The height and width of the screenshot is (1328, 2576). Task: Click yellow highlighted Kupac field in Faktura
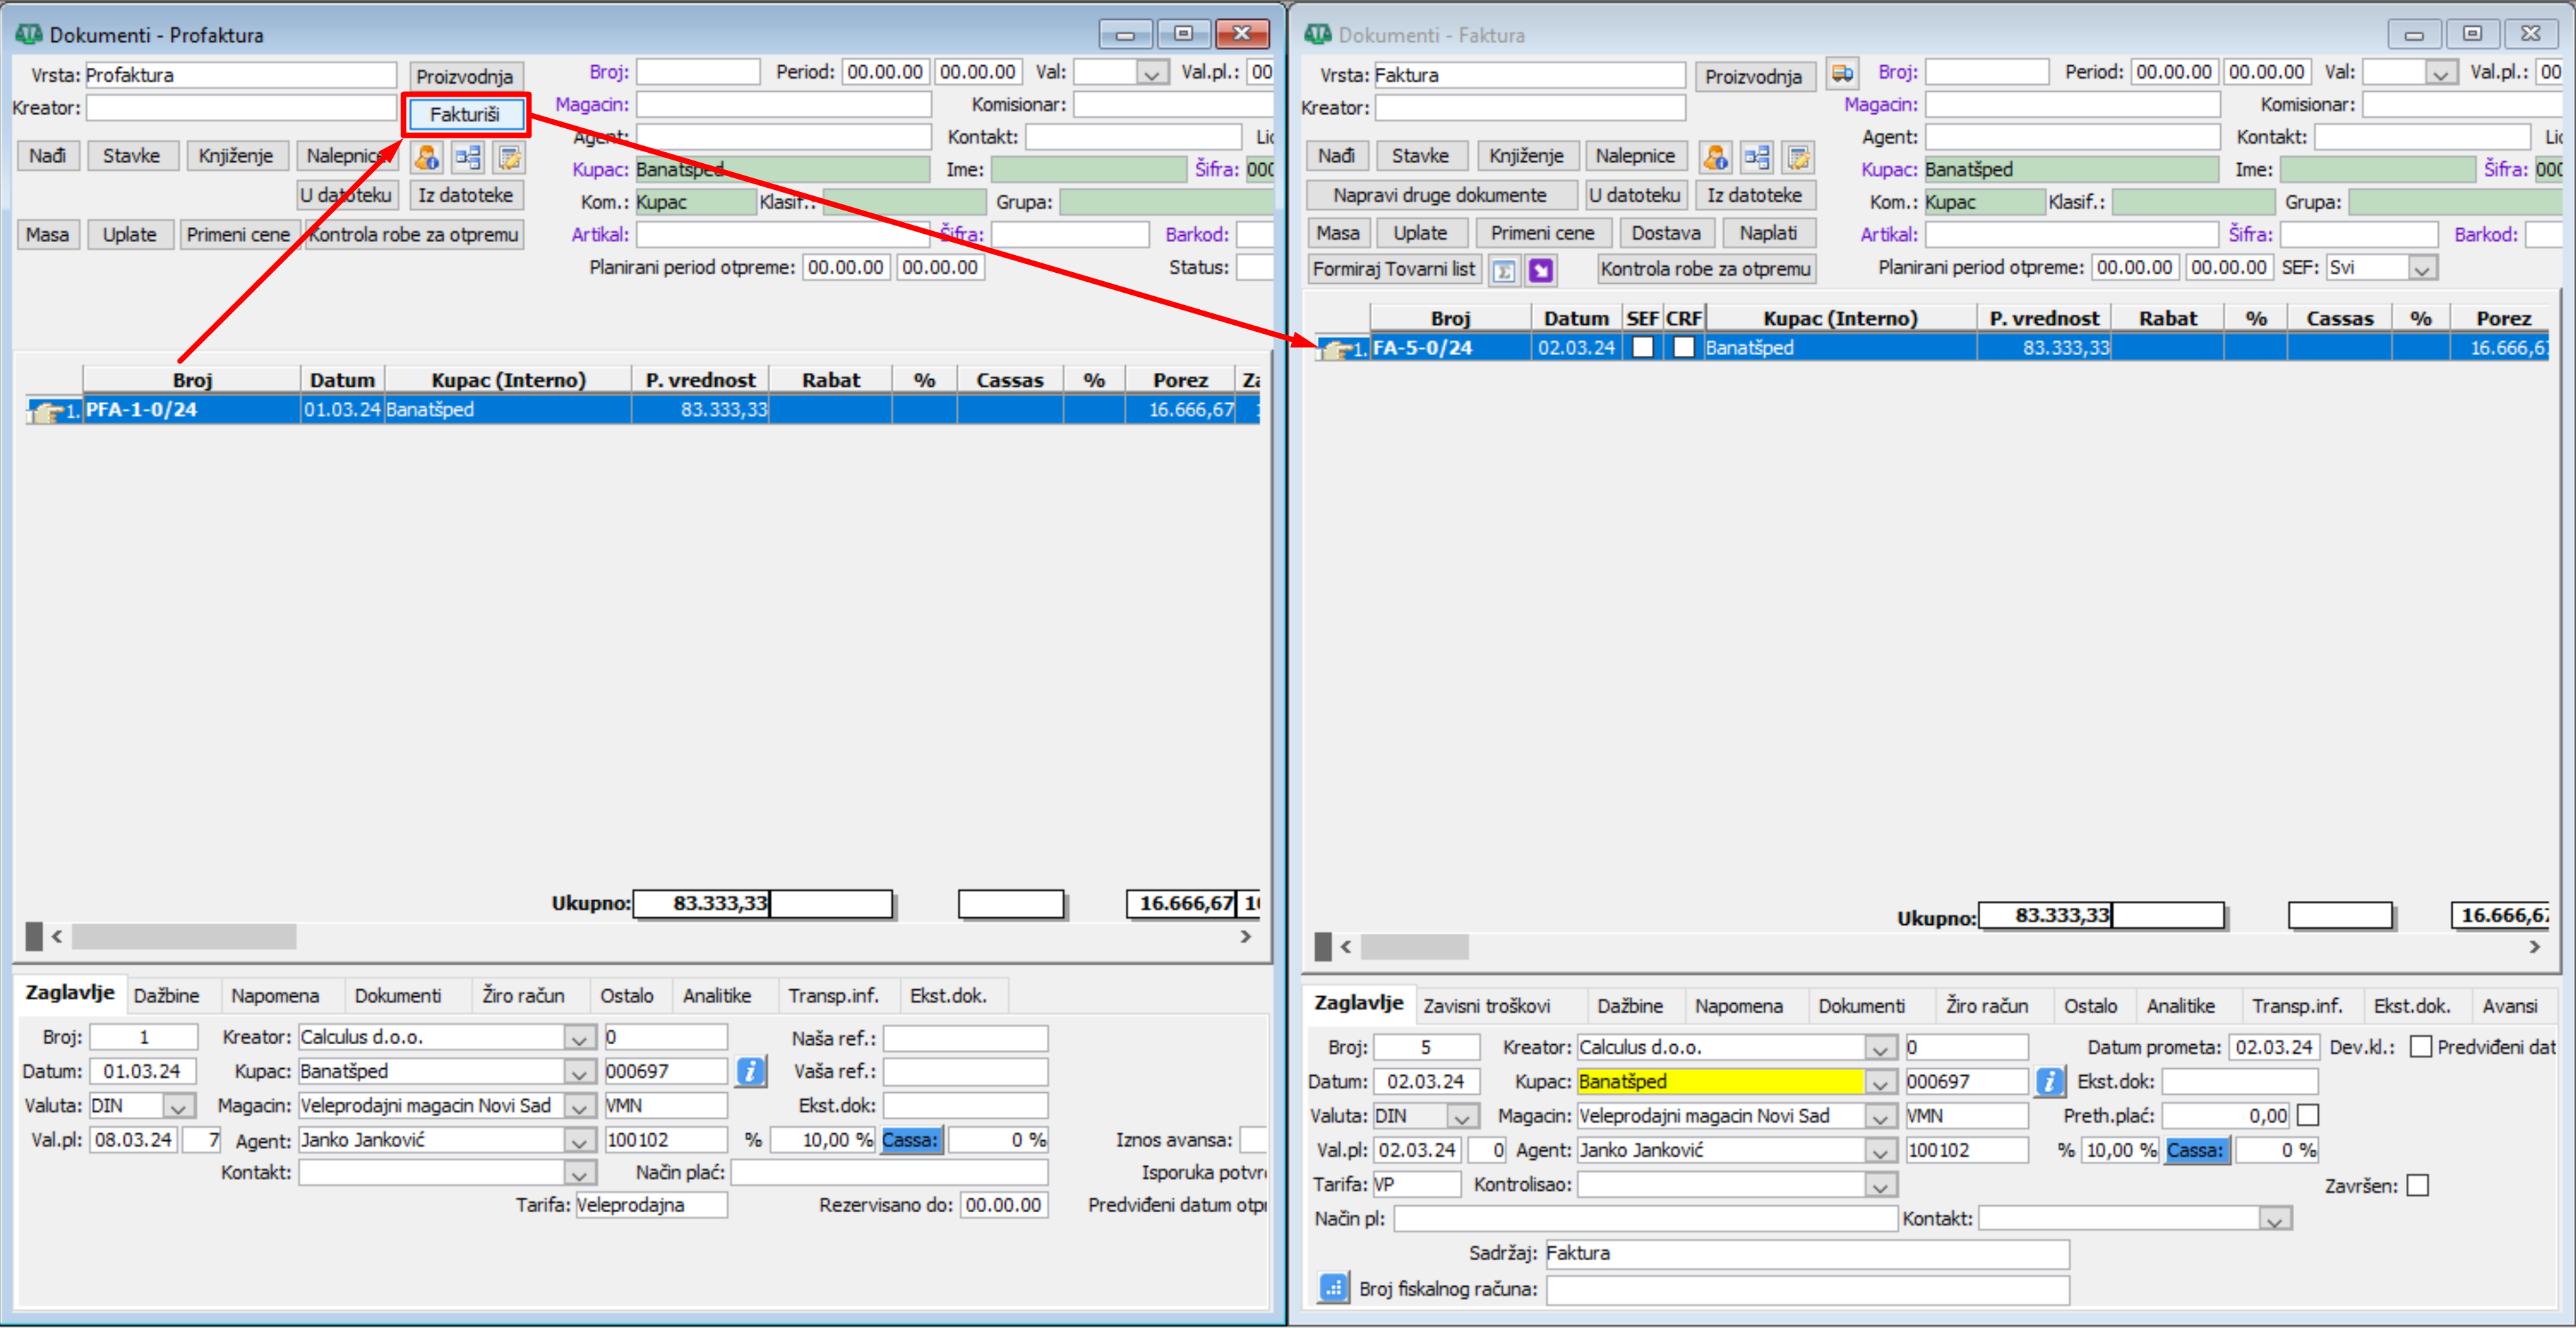pyautogui.click(x=1720, y=1082)
